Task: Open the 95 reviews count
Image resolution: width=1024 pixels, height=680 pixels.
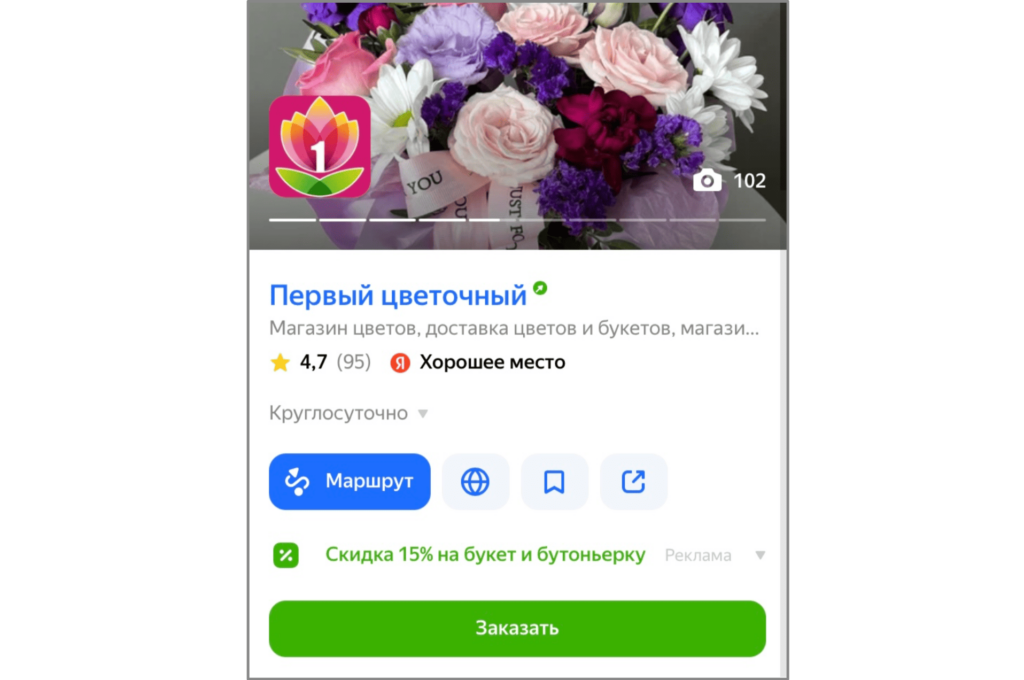Action: pos(353,362)
